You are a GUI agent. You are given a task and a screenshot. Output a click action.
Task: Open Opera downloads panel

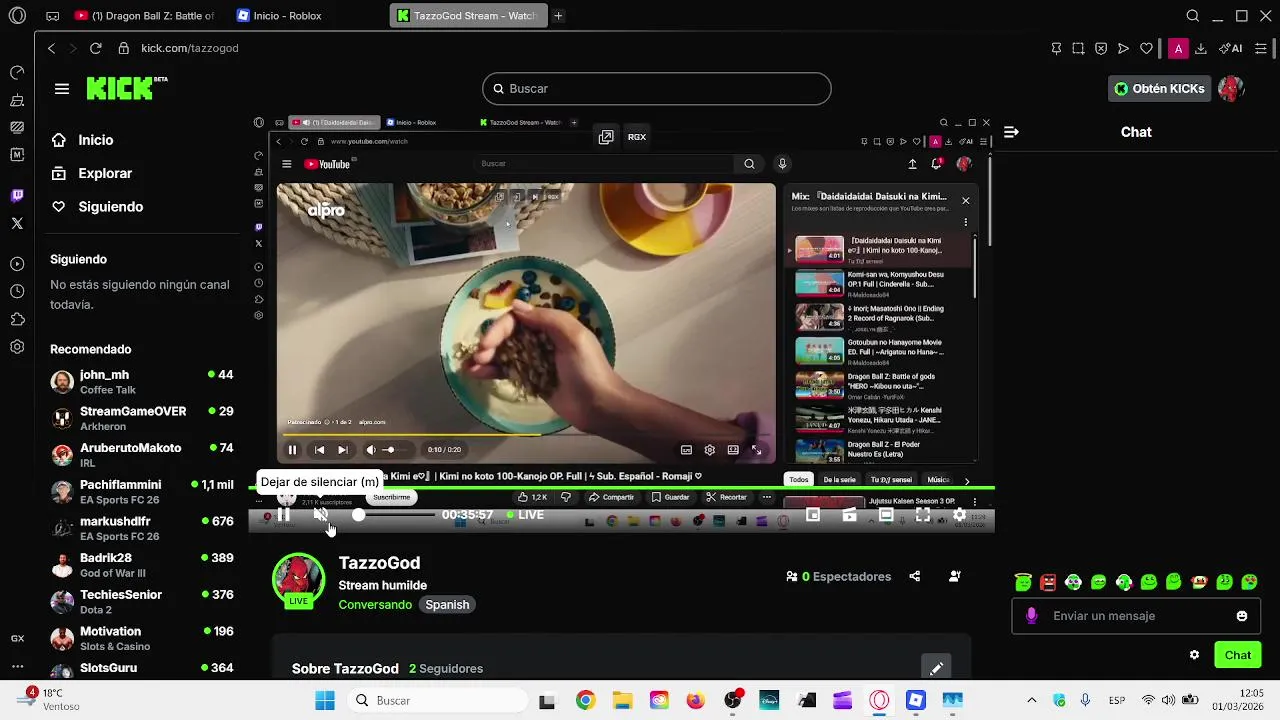1201,48
